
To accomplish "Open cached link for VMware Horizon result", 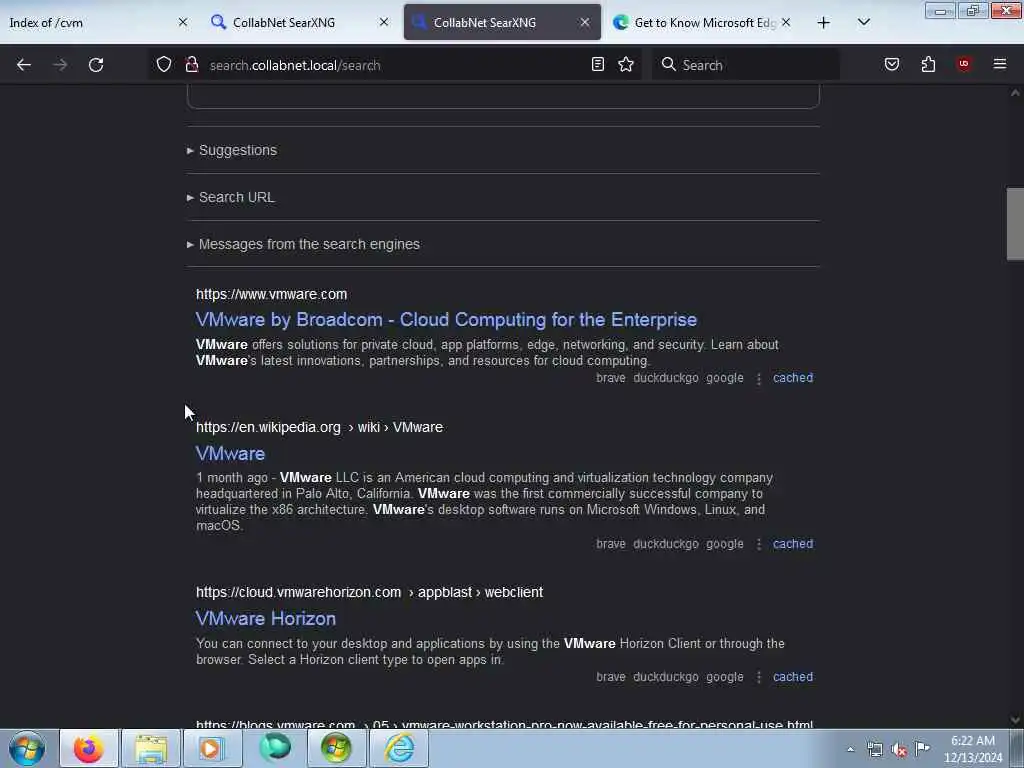I will [x=793, y=677].
